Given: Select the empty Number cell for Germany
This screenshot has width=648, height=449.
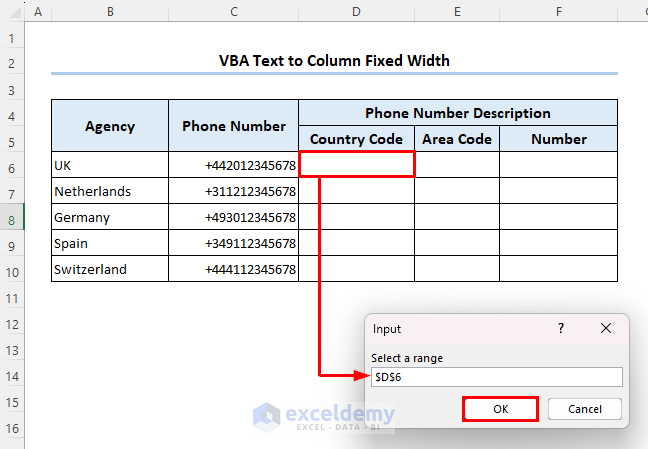Looking at the screenshot, I should (x=559, y=217).
